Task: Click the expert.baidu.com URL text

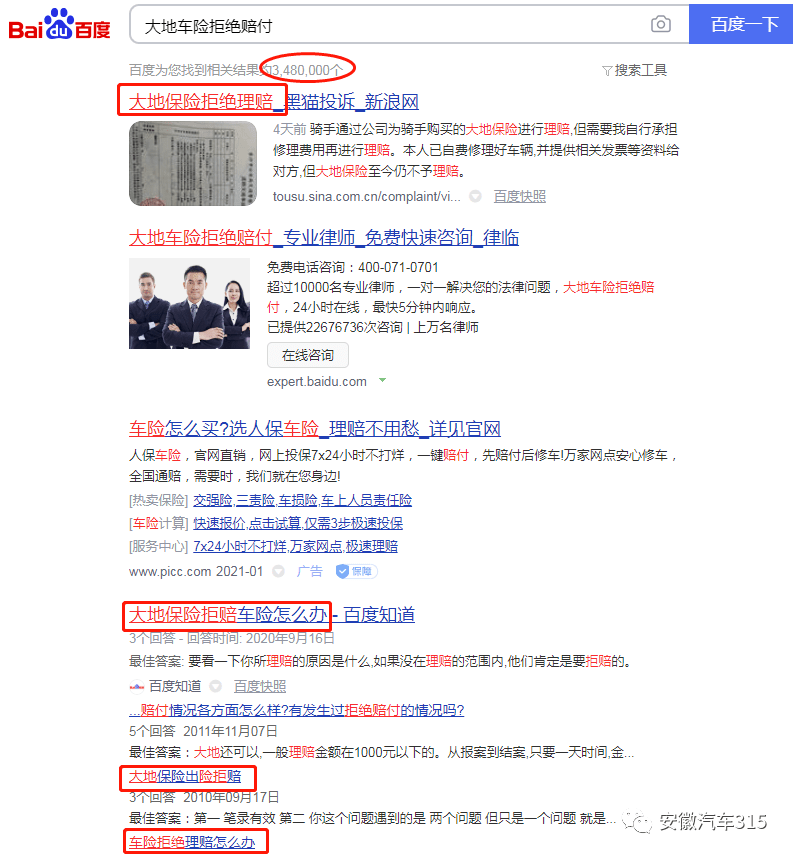Action: pos(317,382)
